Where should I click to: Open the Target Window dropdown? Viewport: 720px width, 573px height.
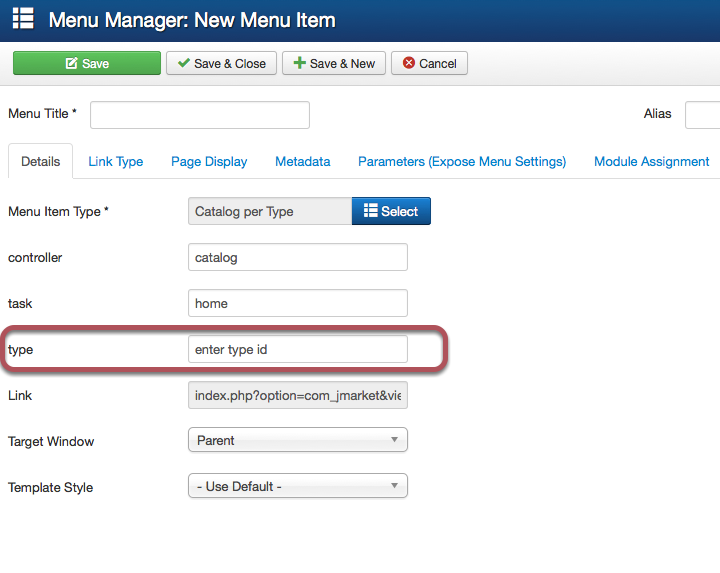tap(298, 440)
